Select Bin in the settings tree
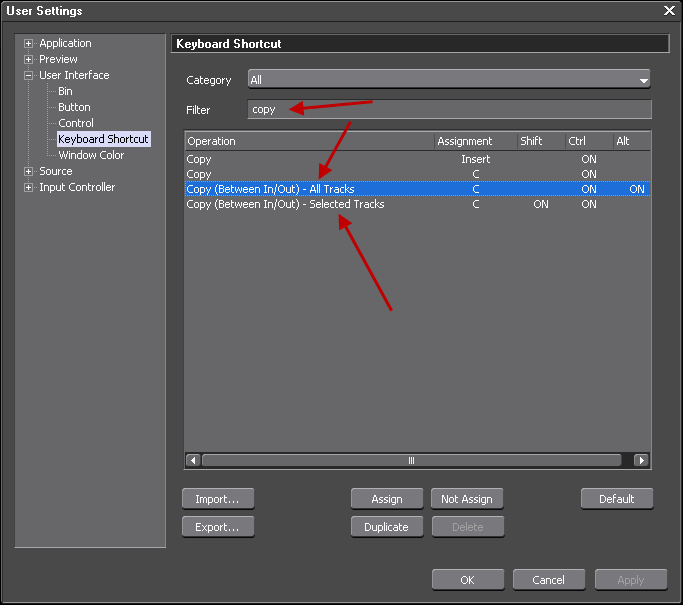This screenshot has height=605, width=683. pos(65,91)
